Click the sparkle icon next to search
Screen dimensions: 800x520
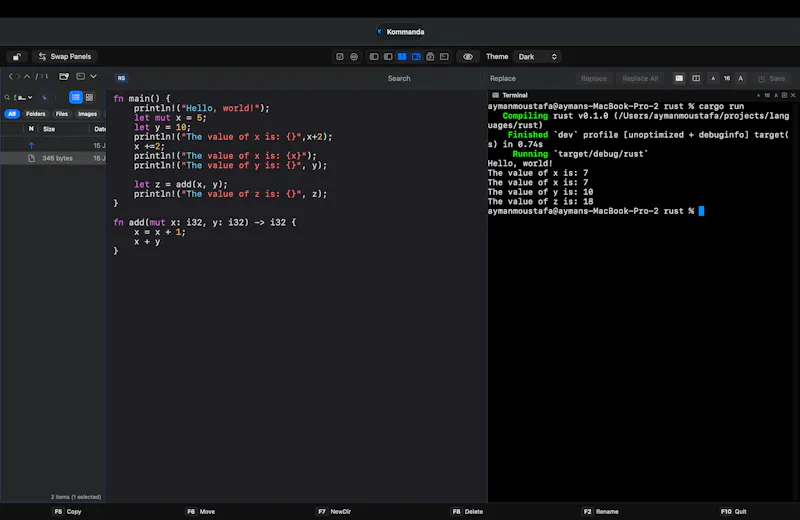[44, 97]
